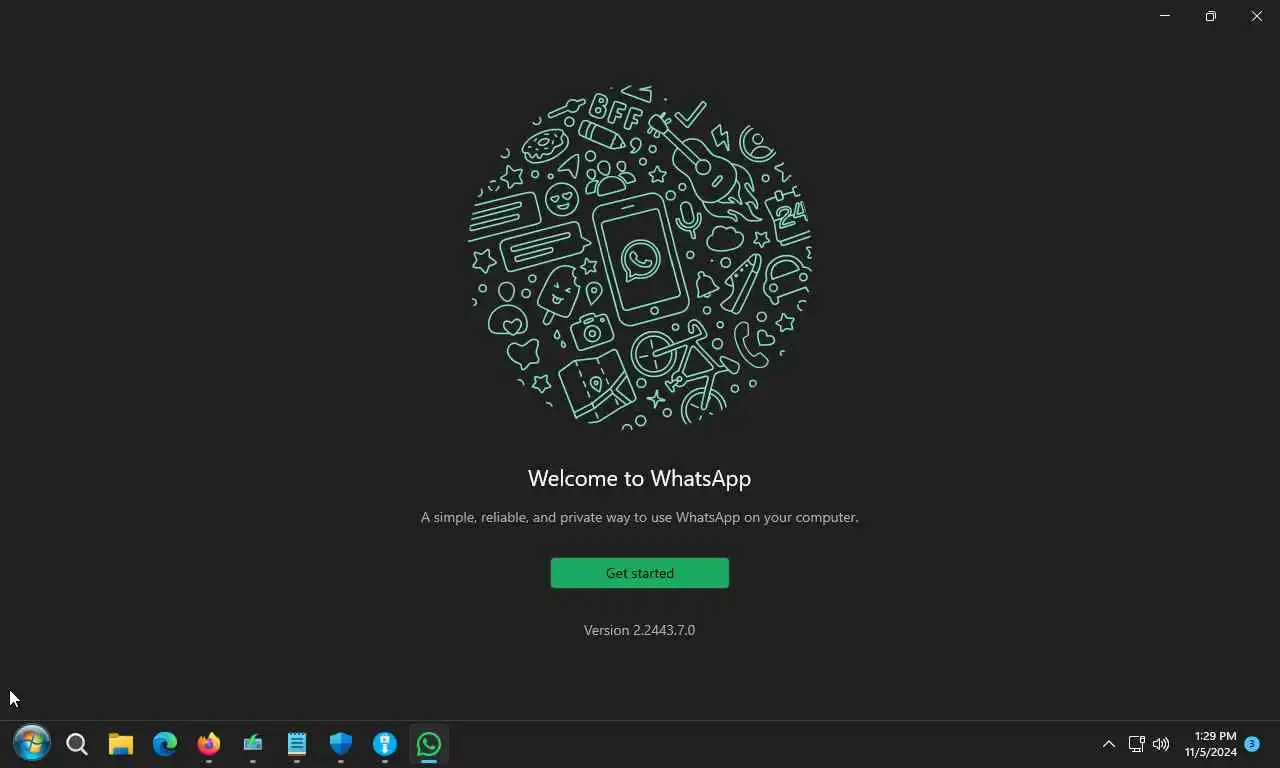Click the green Get started button
Viewport: 1280px width, 768px height.
pyautogui.click(x=639, y=573)
